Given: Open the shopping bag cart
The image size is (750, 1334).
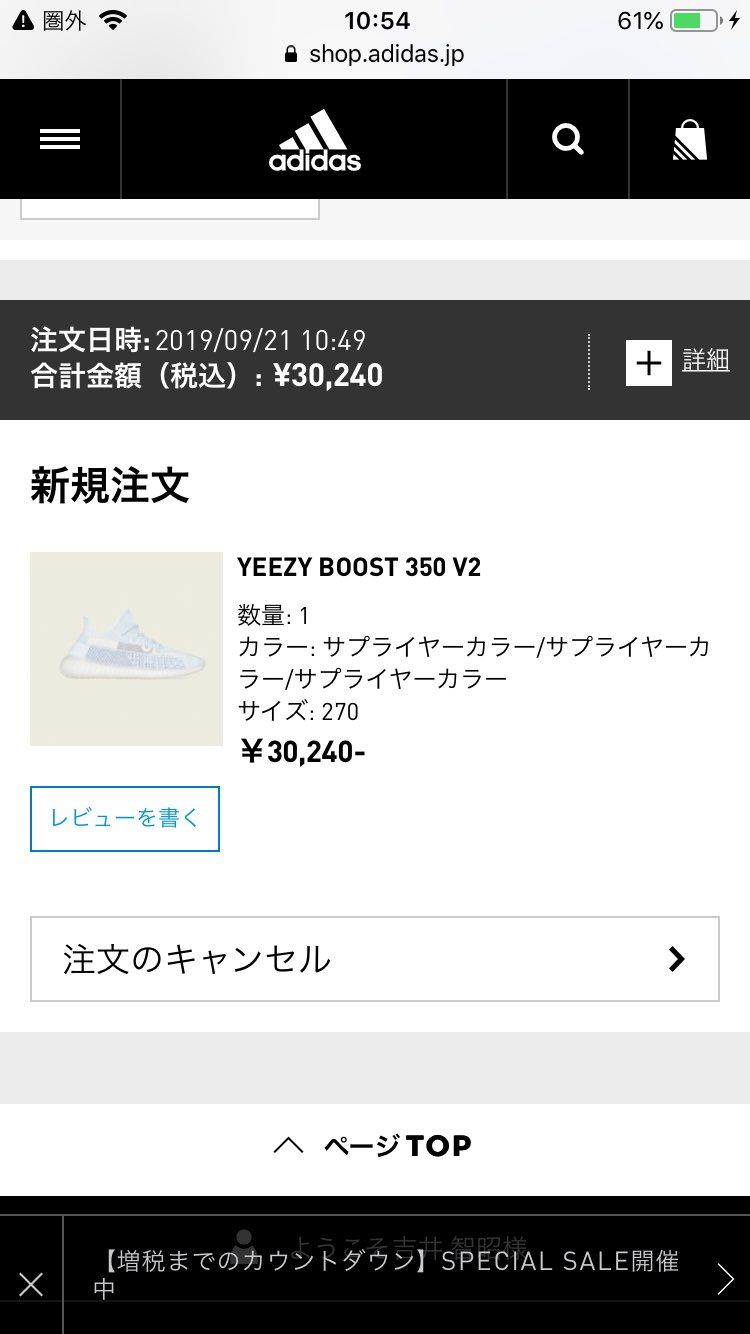Looking at the screenshot, I should tap(690, 140).
